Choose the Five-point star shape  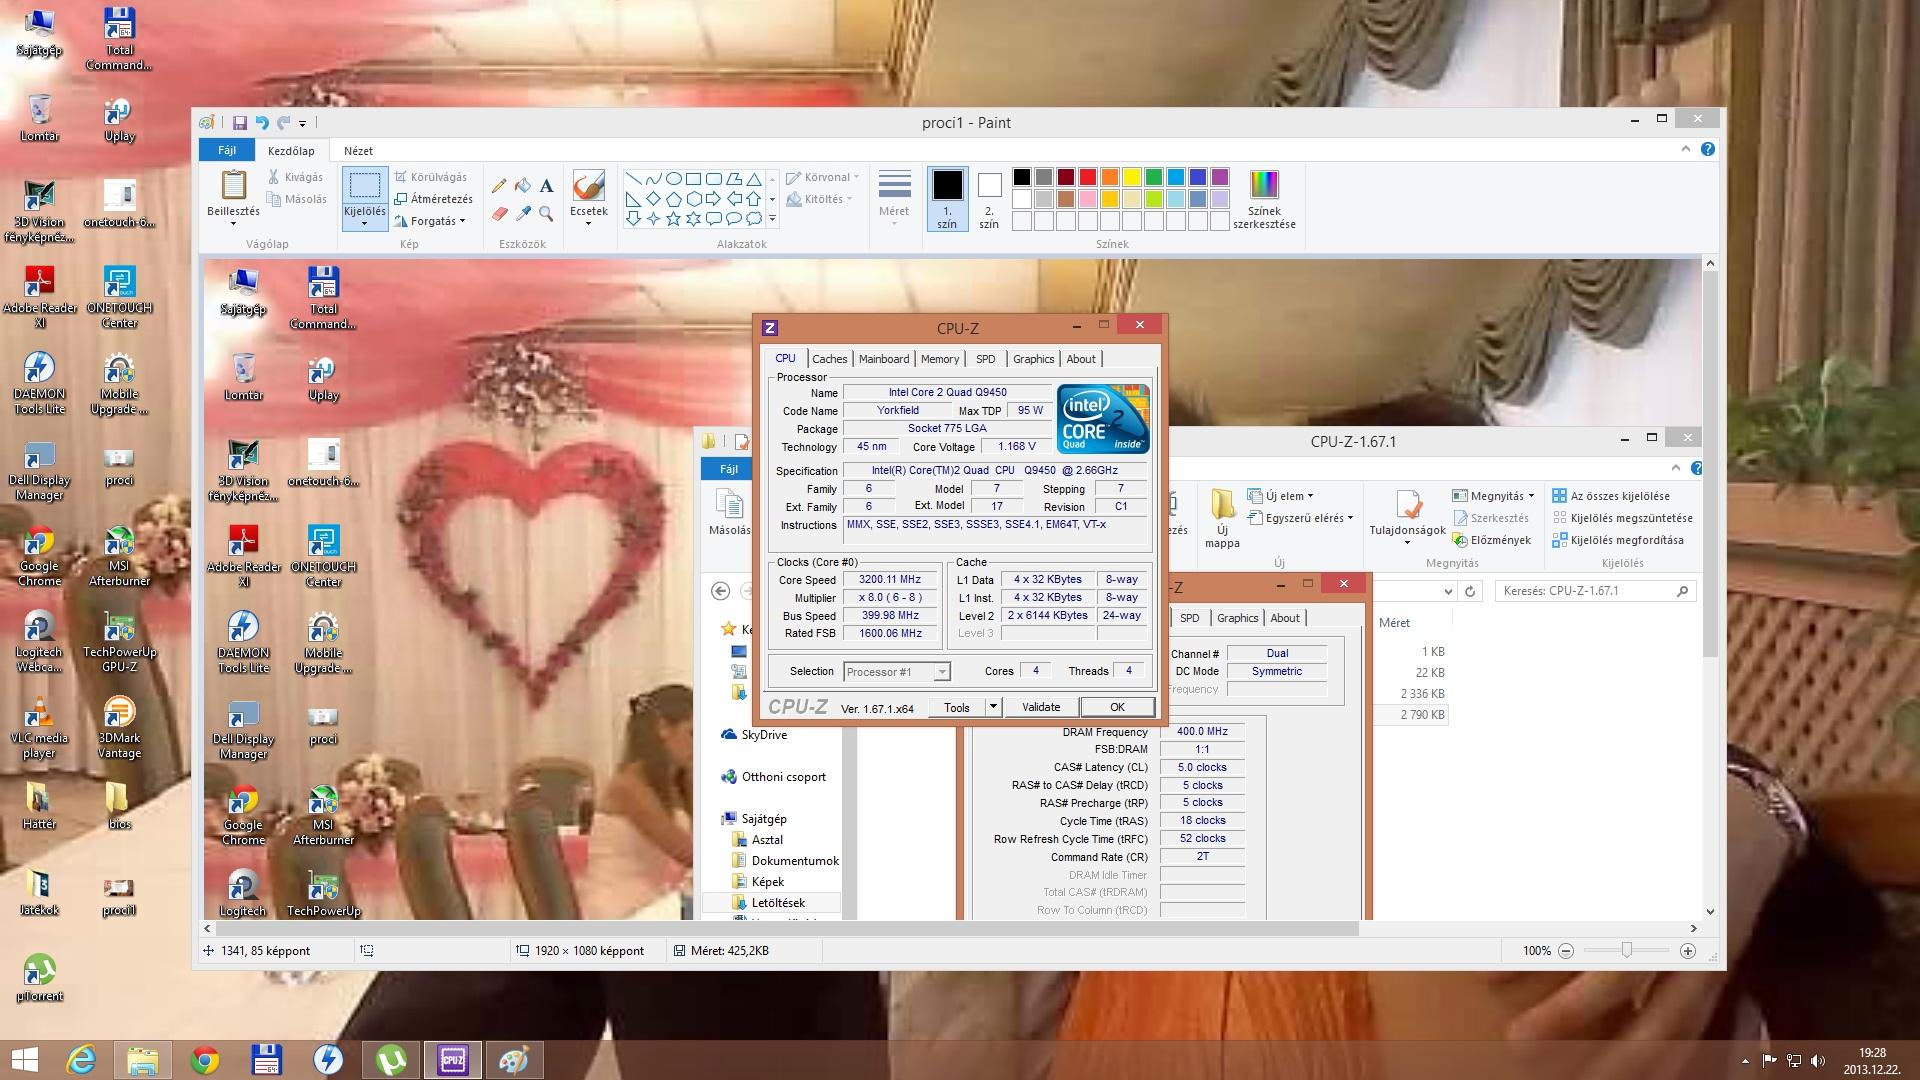[673, 218]
